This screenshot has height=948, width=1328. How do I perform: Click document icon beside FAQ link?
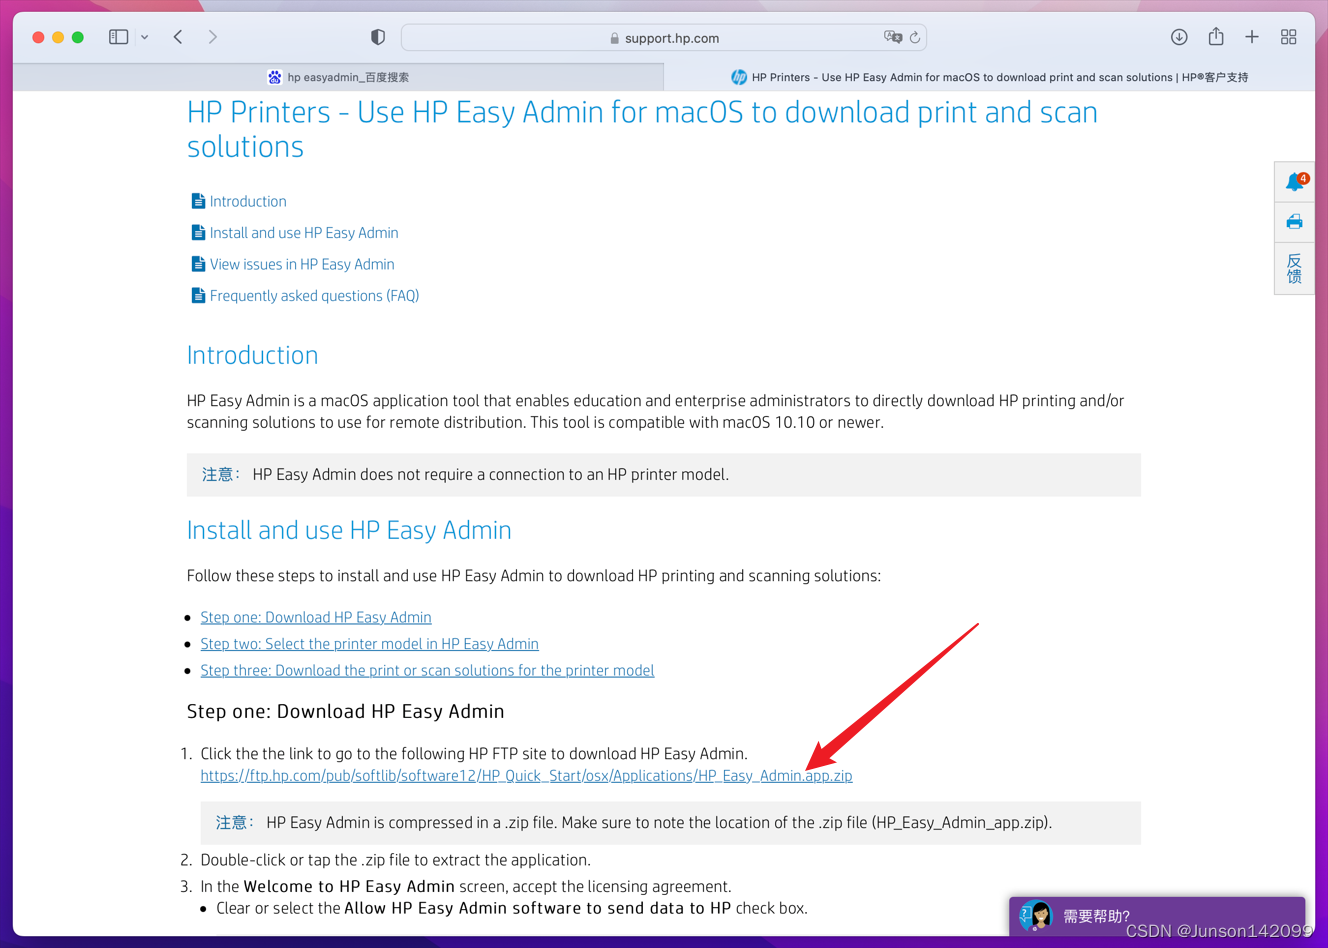198,296
